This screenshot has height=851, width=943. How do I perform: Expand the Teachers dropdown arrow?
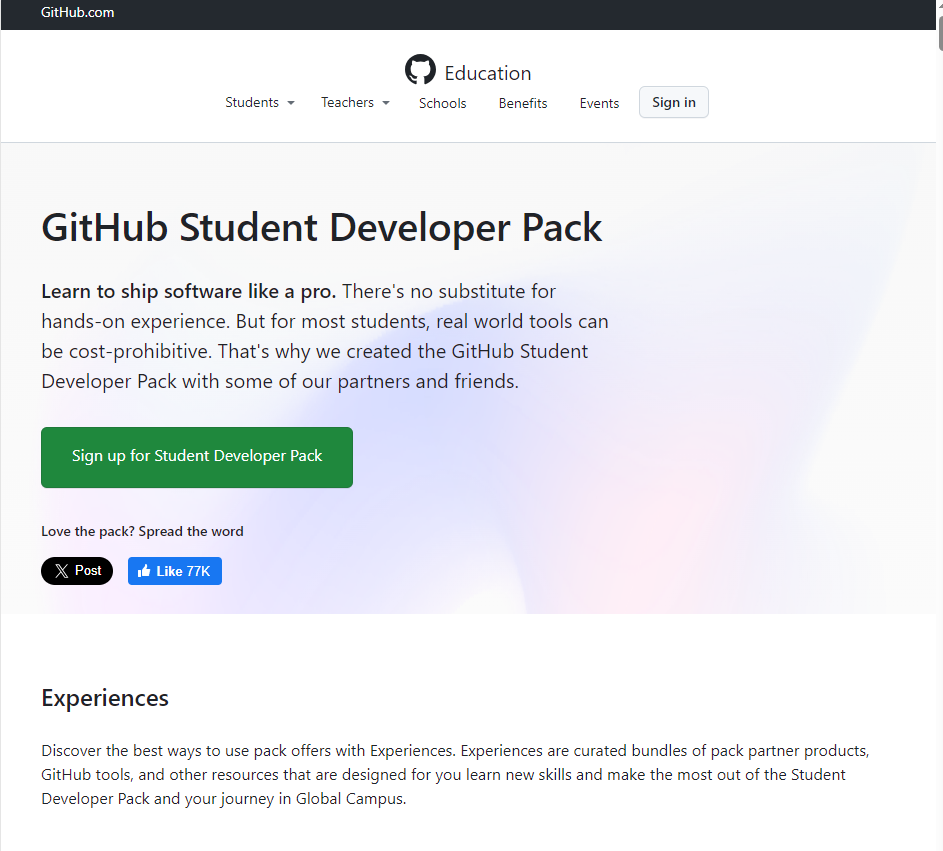[386, 103]
